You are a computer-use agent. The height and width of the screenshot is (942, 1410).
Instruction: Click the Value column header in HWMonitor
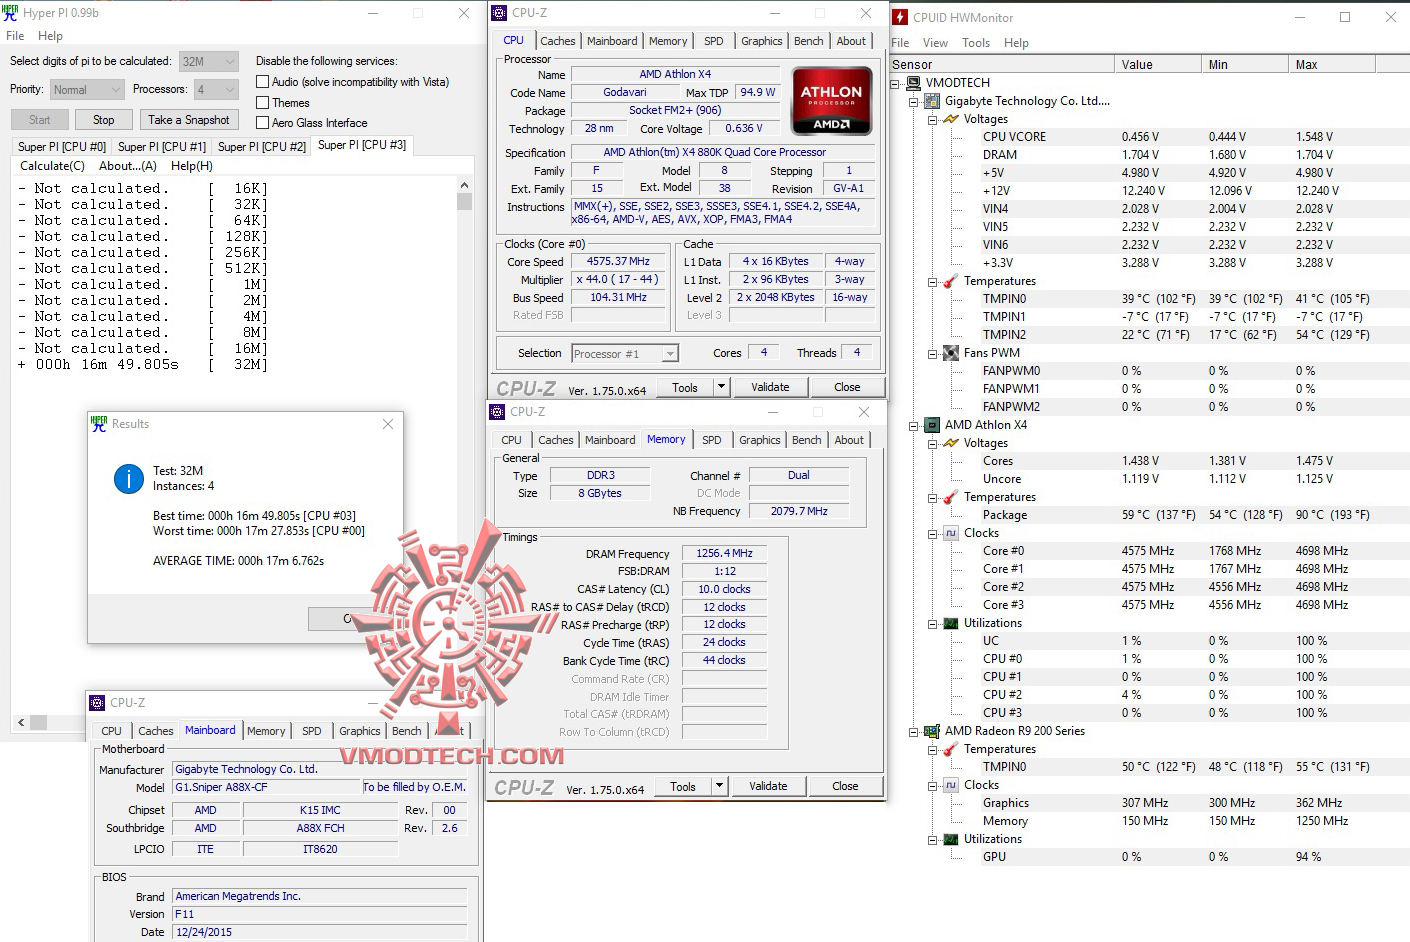point(1157,65)
